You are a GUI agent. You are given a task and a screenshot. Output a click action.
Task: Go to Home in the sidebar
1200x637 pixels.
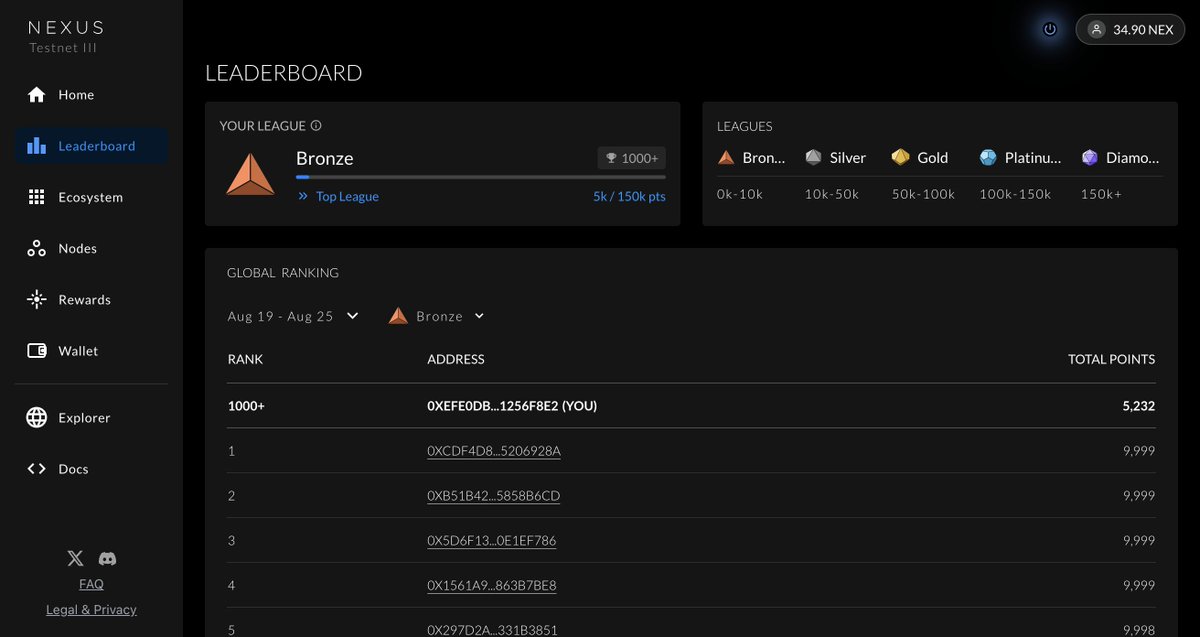[91, 95]
